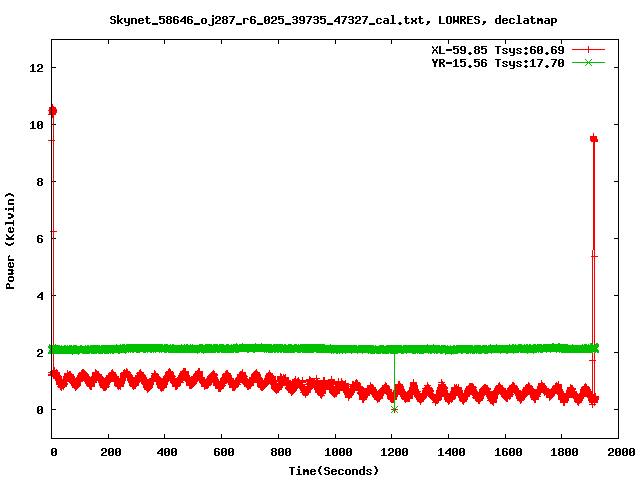Click the y-axis tick label 4

click(40, 296)
